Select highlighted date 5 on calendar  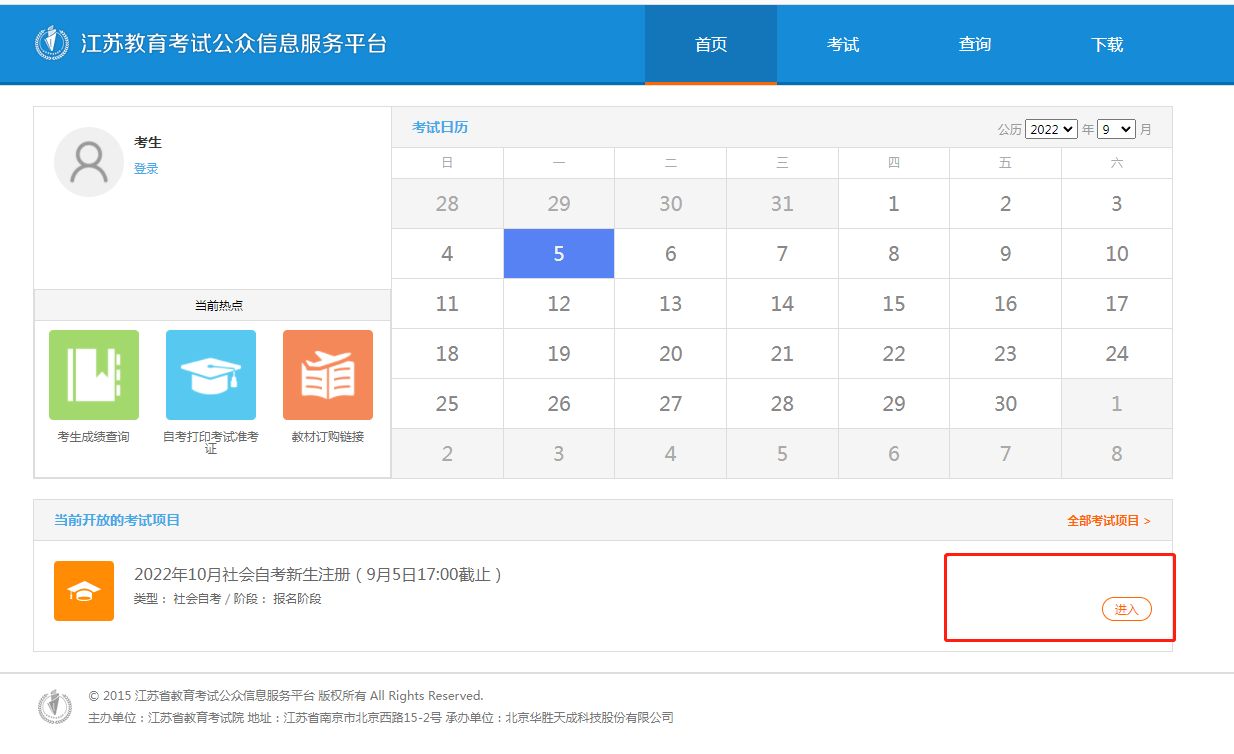(x=559, y=254)
